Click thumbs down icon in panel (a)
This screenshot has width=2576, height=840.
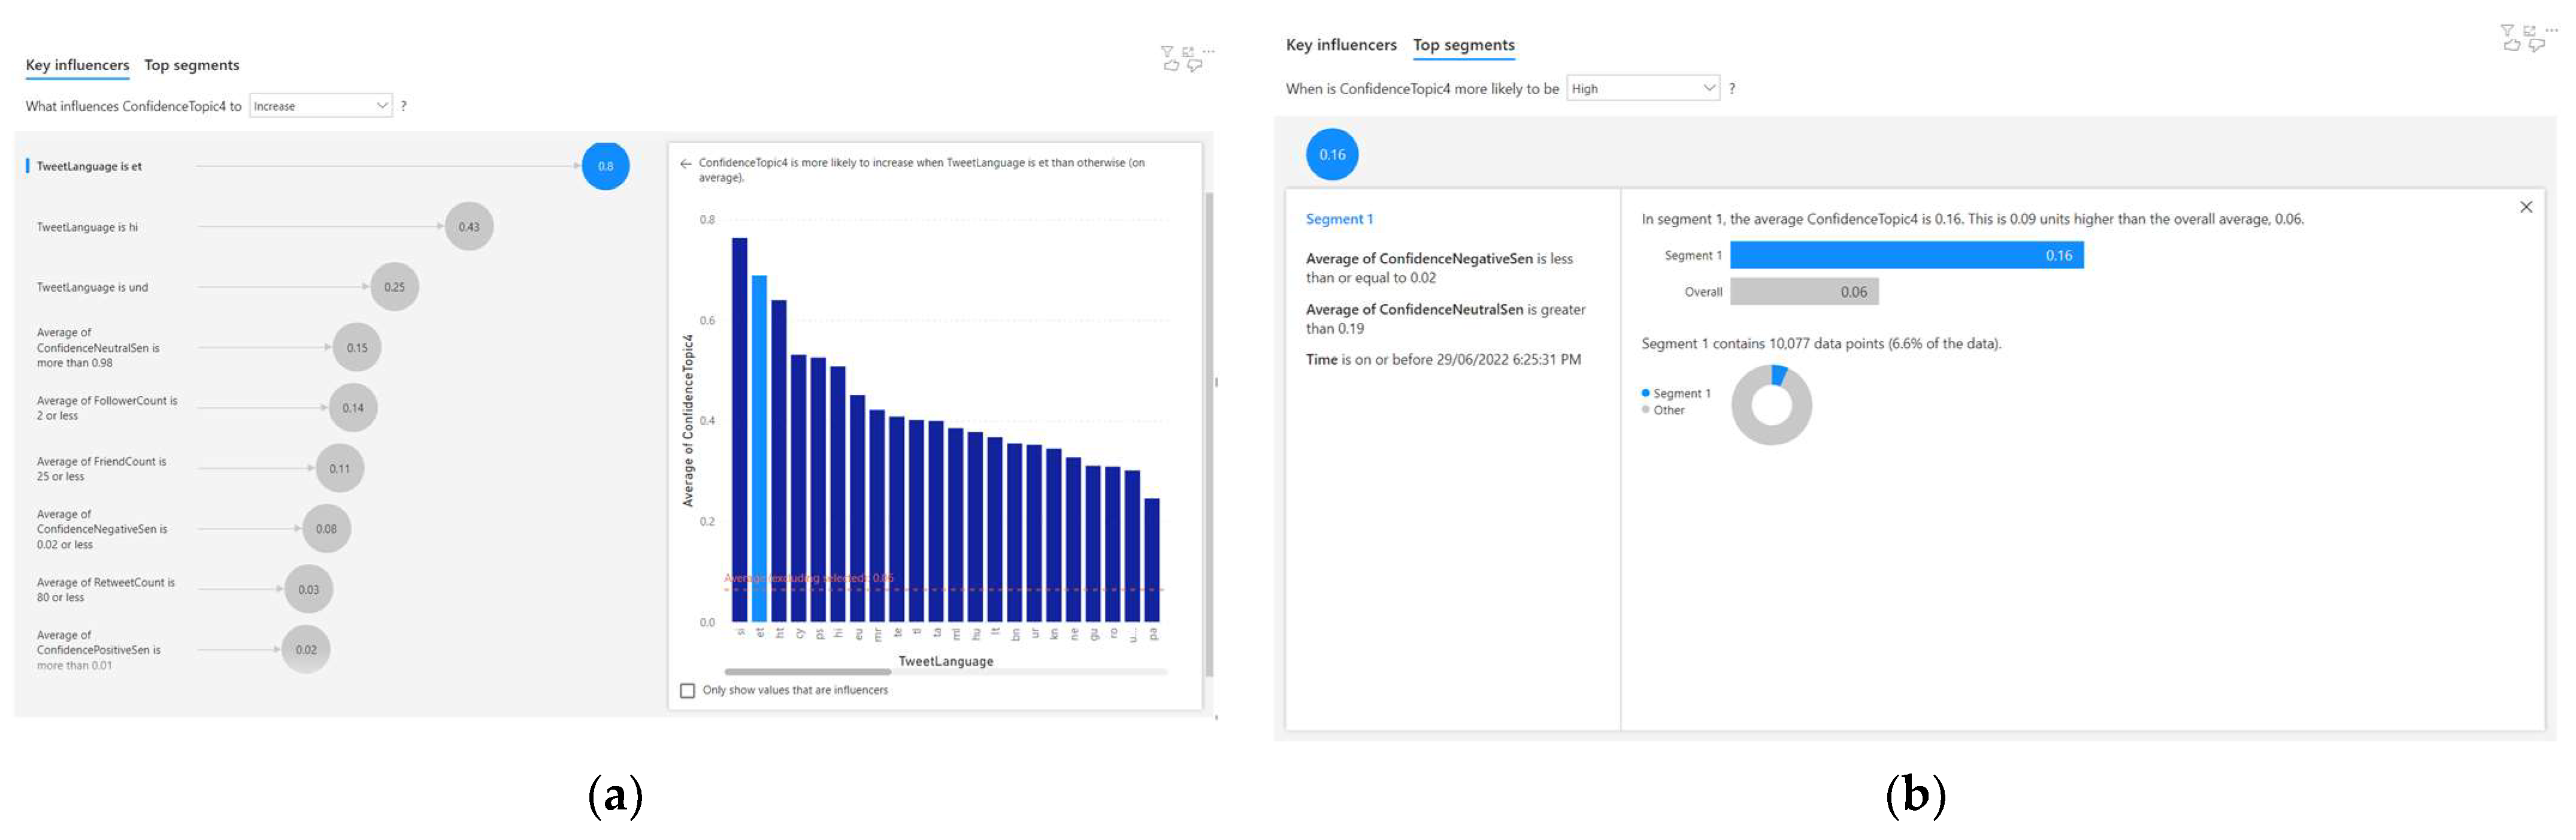pyautogui.click(x=1194, y=66)
